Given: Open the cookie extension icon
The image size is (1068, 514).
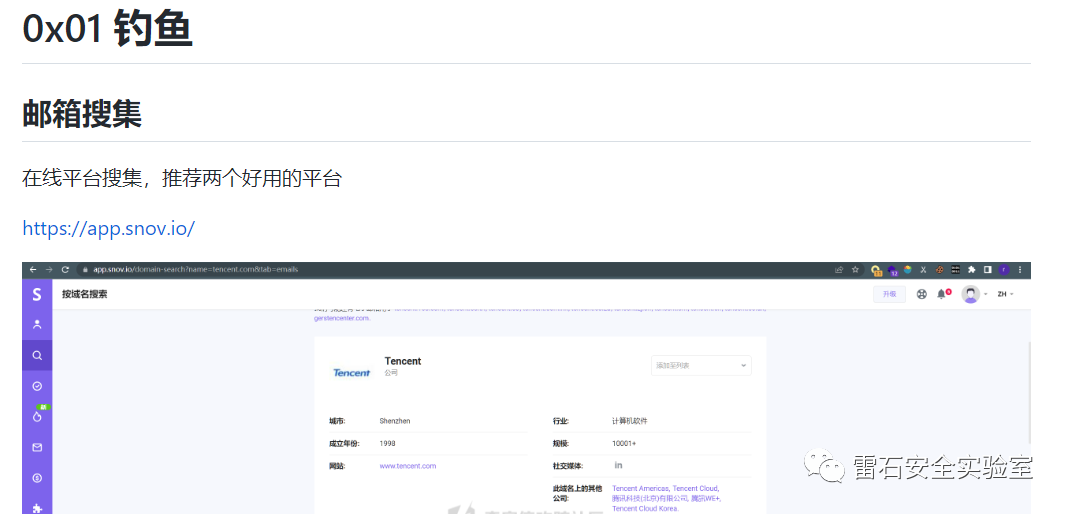Looking at the screenshot, I should (940, 270).
